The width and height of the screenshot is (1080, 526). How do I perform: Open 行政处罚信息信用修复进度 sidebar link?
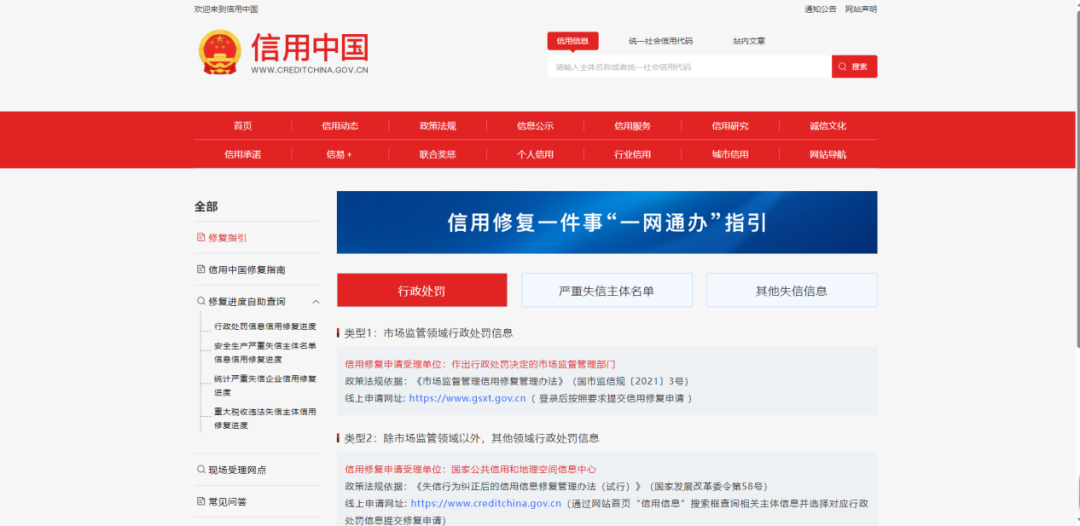265,326
